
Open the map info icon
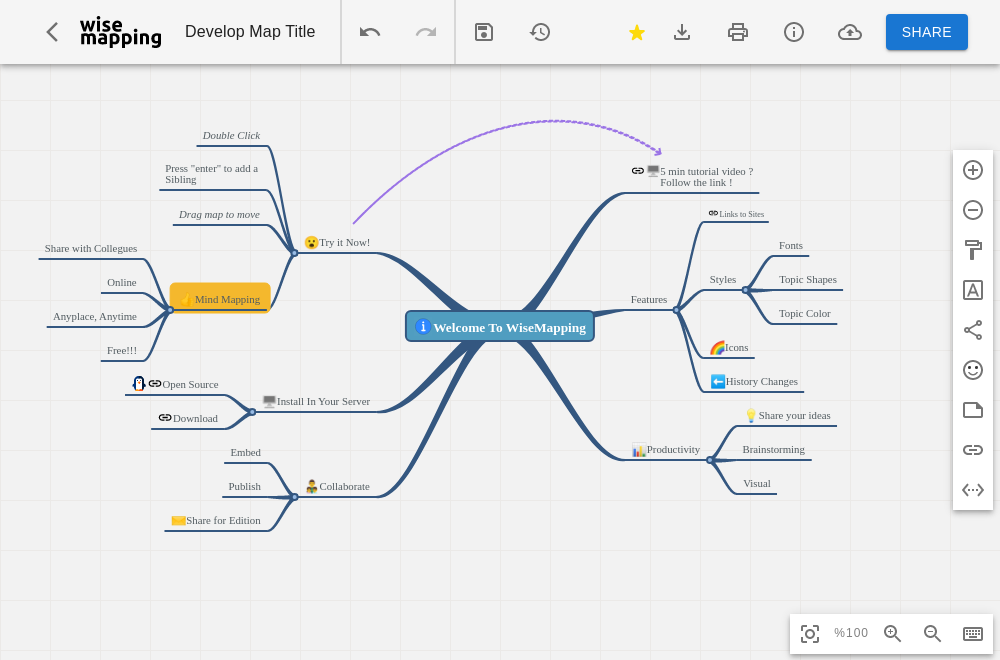(x=793, y=32)
